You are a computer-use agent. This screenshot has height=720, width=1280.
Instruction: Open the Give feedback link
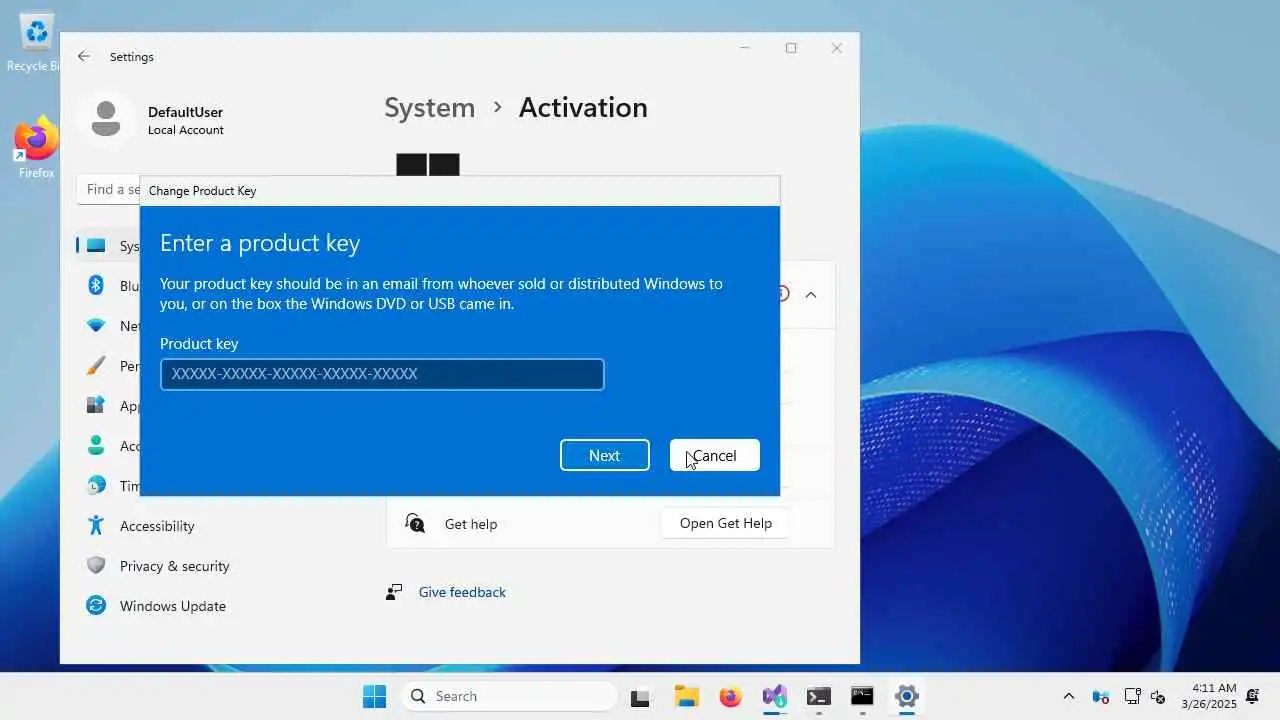(x=462, y=592)
